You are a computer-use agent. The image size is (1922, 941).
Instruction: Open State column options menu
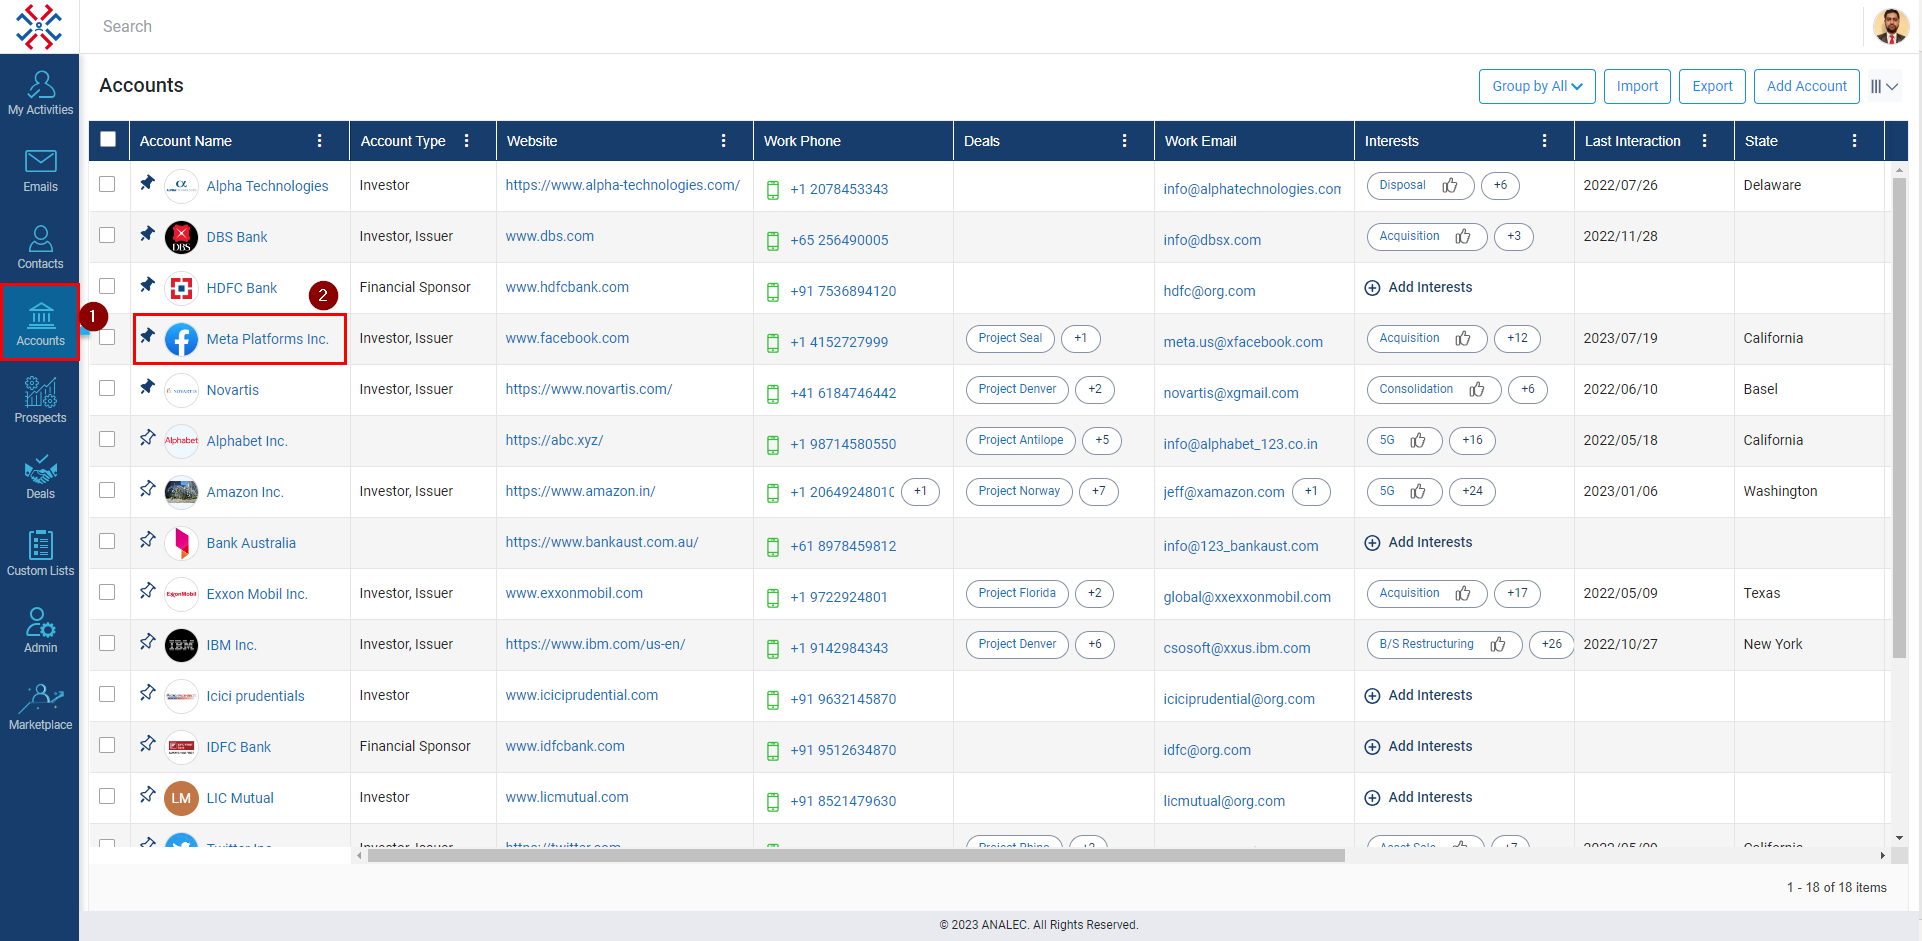point(1855,141)
